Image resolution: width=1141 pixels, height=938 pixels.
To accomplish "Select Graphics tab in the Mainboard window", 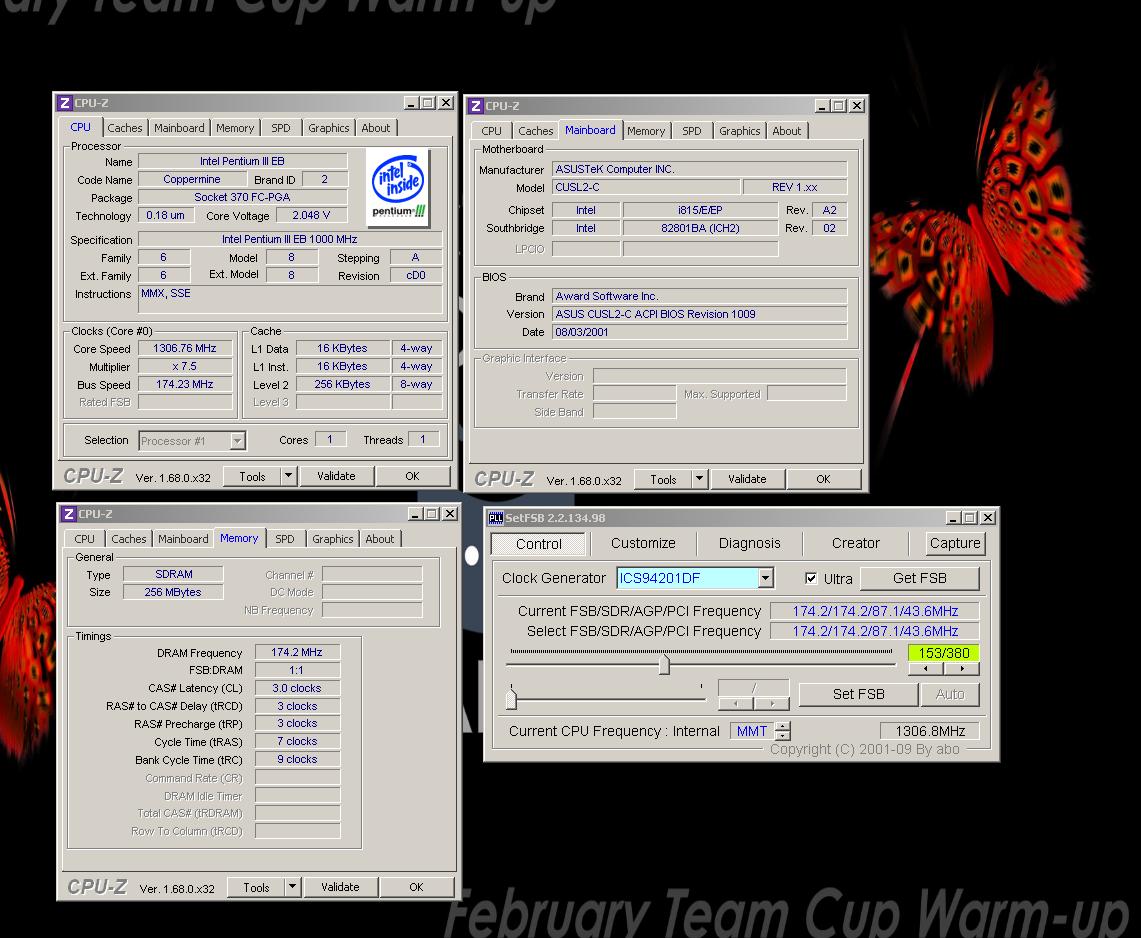I will (x=739, y=131).
